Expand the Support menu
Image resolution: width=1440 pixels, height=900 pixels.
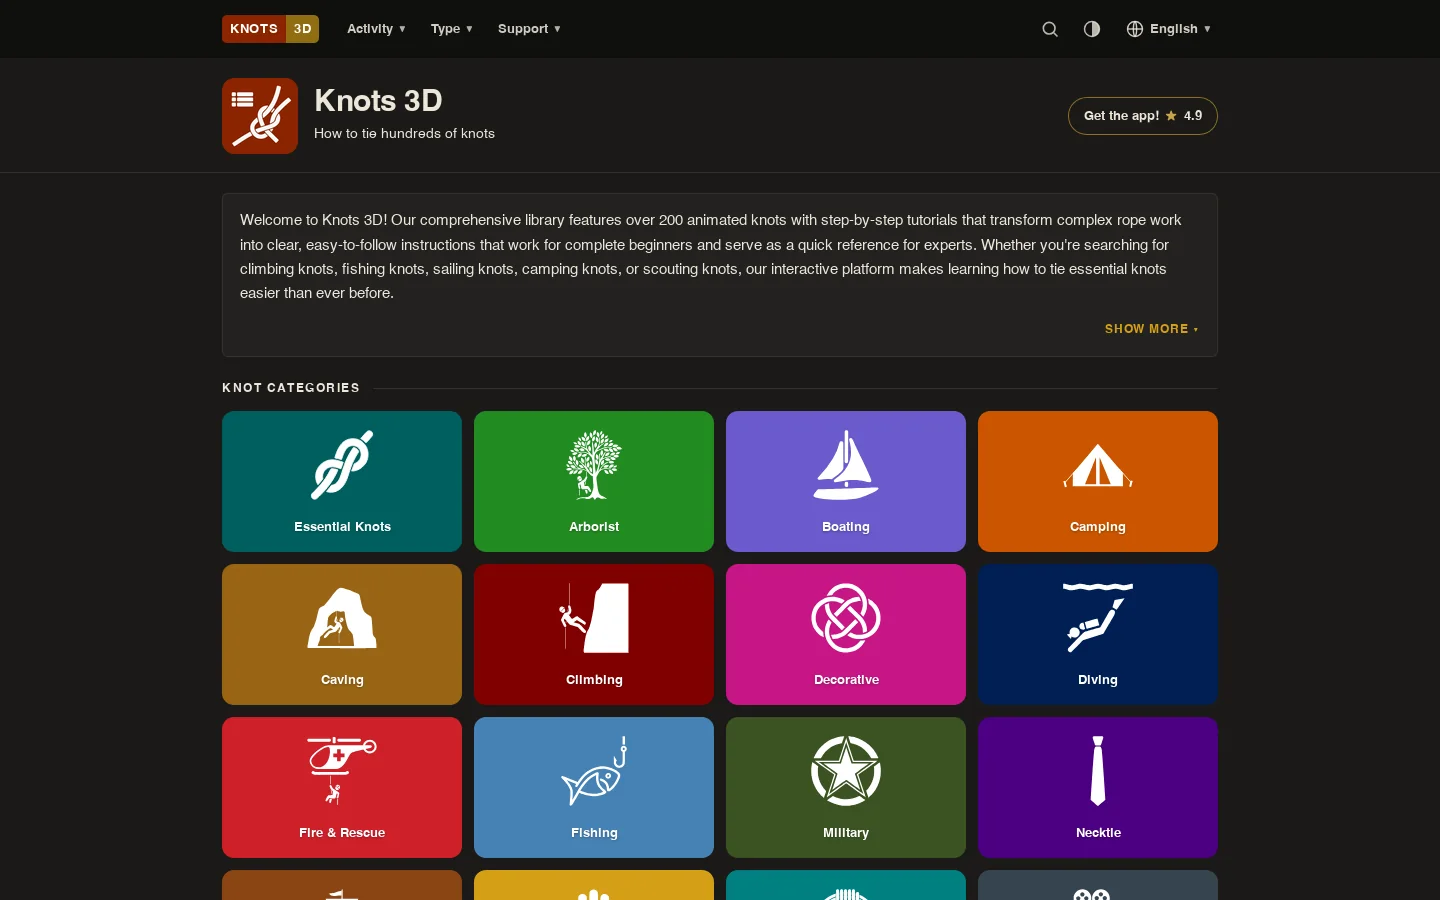pos(529,29)
